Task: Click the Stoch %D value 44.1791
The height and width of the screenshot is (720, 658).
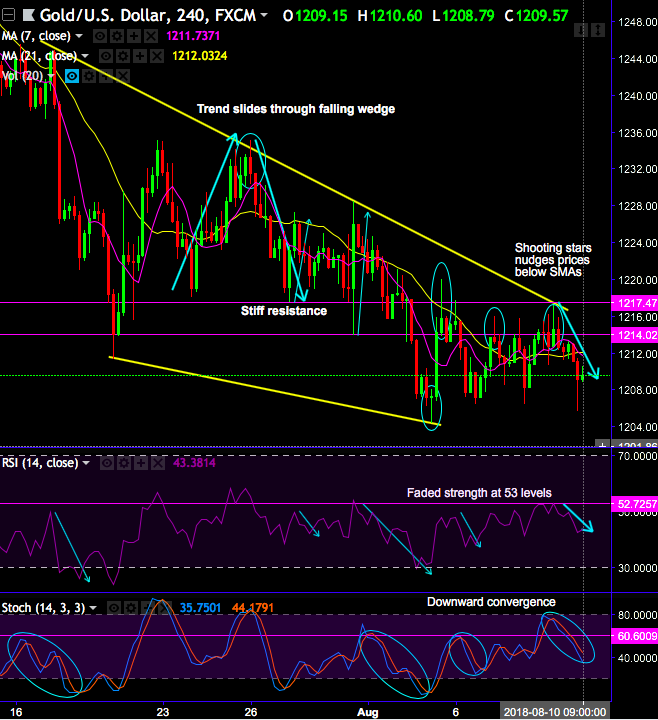Action: (253, 608)
